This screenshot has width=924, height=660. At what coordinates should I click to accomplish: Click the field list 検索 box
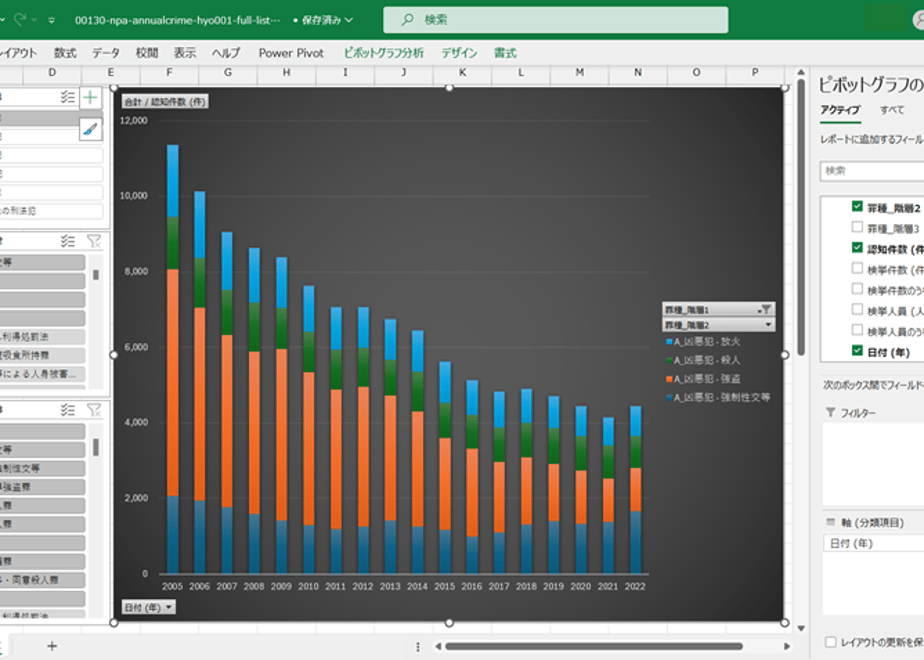(872, 171)
